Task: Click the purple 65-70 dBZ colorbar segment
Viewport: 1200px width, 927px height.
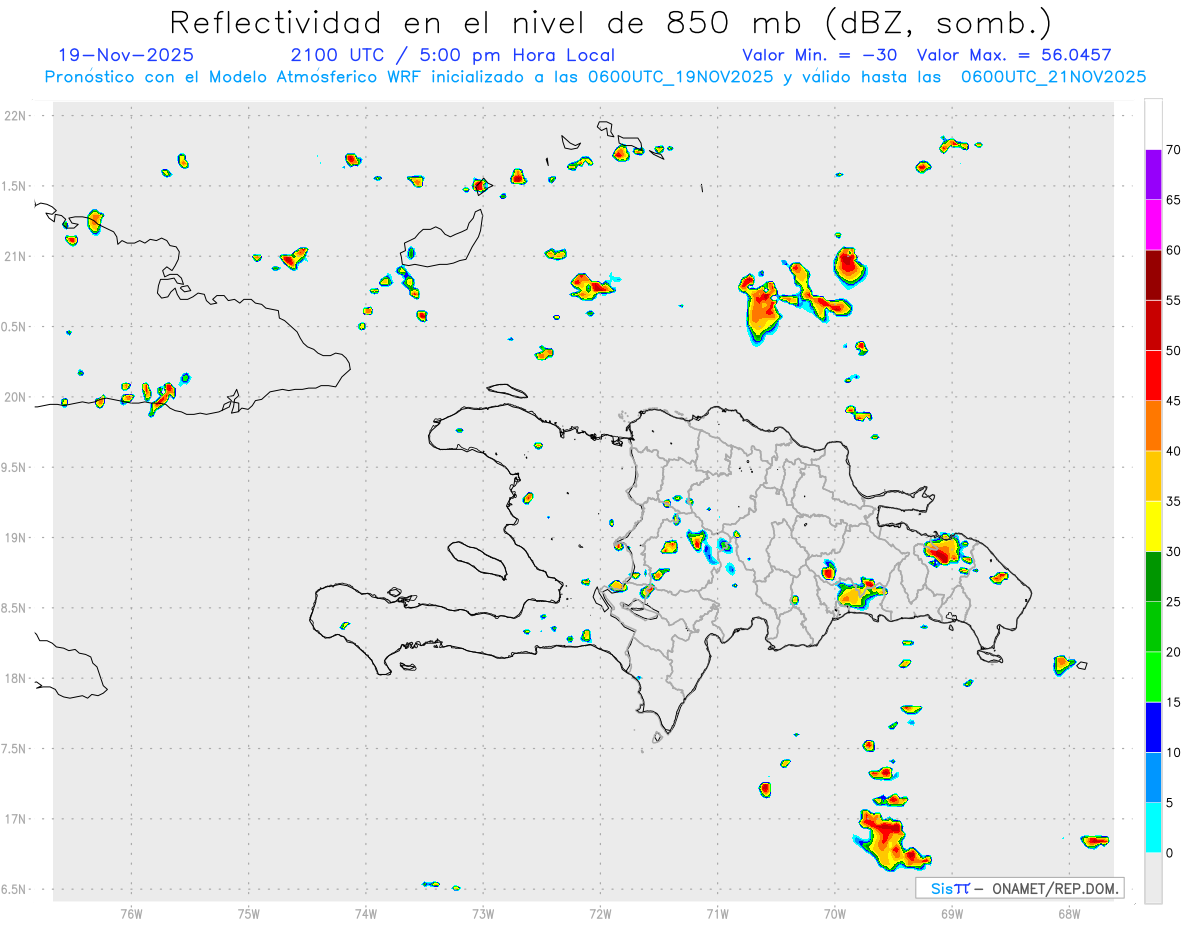Action: 1153,175
